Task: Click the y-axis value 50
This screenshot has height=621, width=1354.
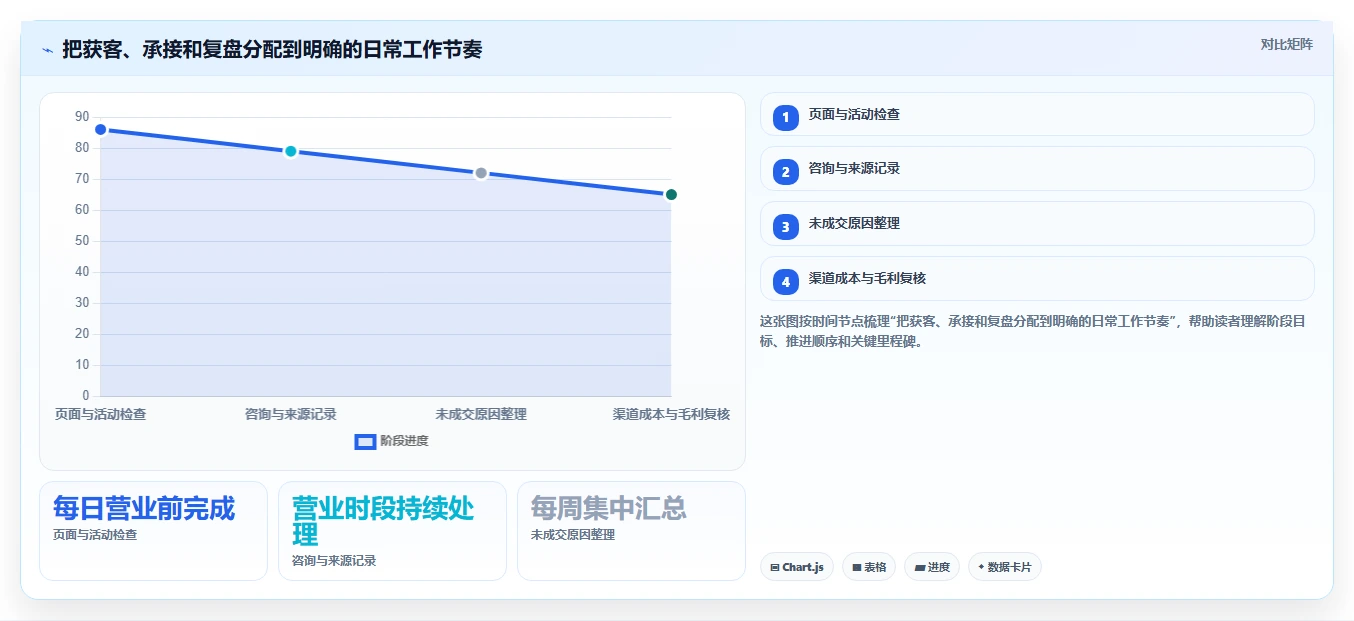Action: pos(82,241)
